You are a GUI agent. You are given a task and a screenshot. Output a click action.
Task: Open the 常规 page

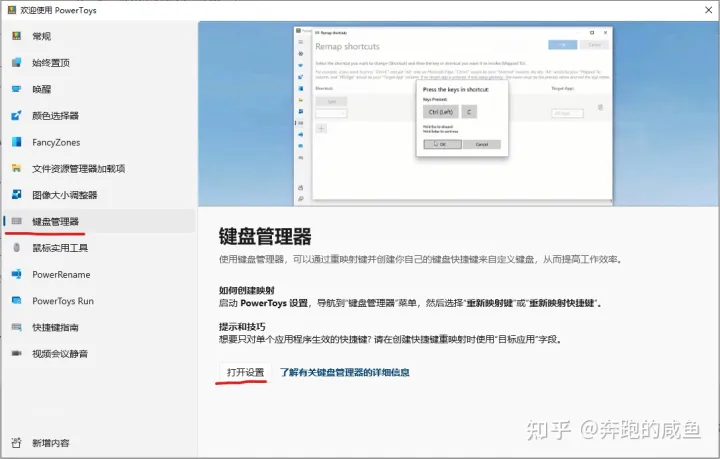click(x=99, y=36)
